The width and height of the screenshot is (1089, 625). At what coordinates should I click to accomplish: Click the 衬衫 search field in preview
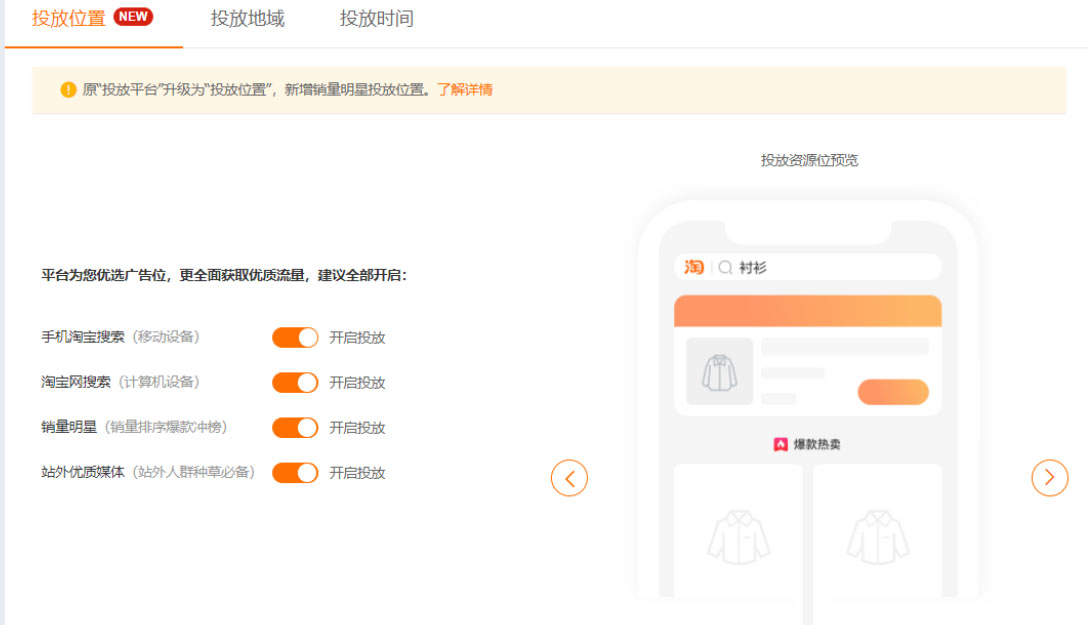coord(820,267)
